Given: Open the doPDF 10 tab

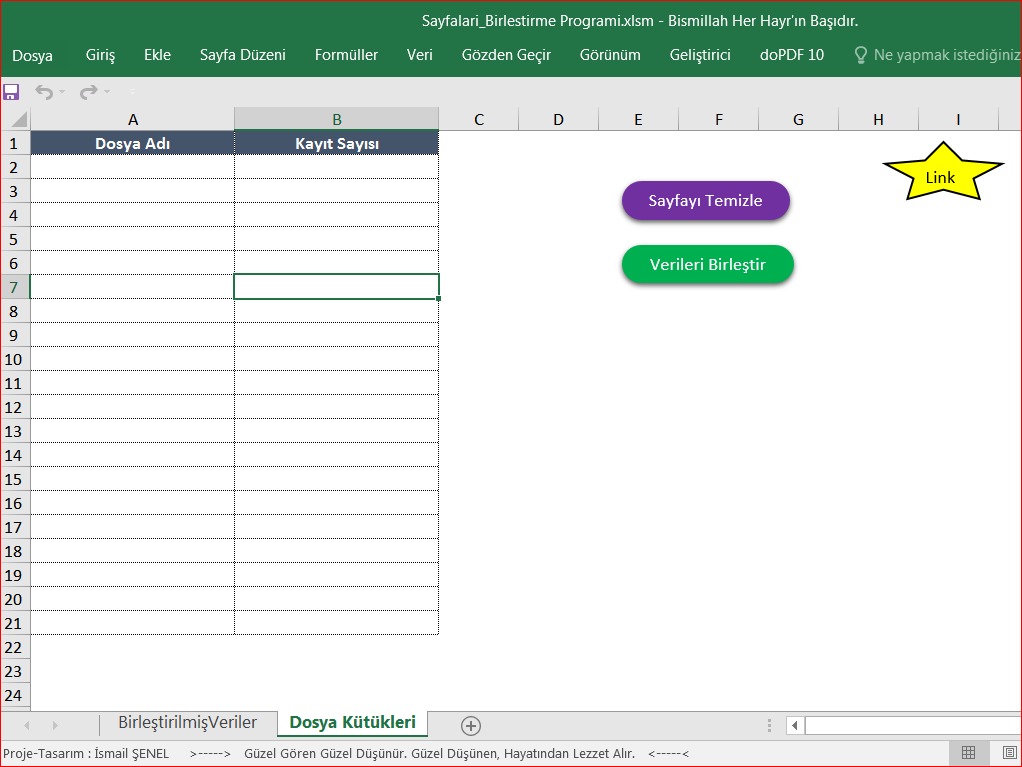Looking at the screenshot, I should click(792, 55).
